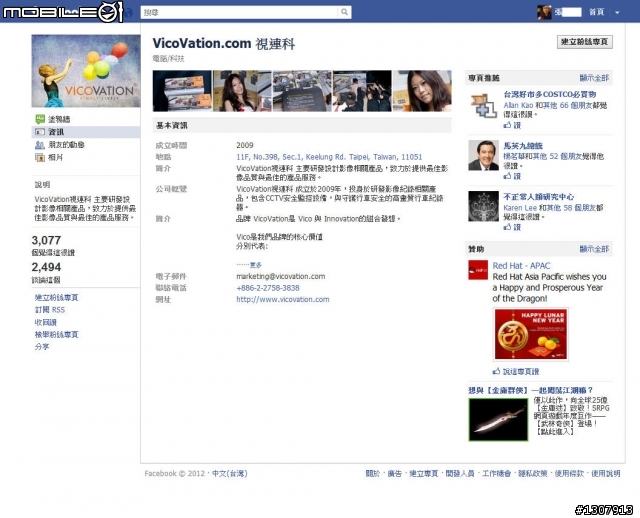Screen dimensions: 640x518
Task: Open the 相片 photos tab
Action: point(55,157)
